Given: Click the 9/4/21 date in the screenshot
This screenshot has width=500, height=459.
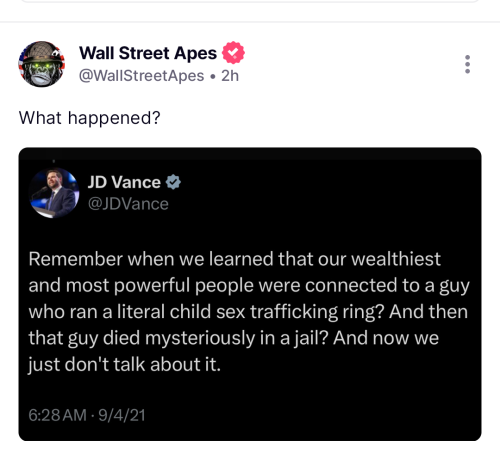Looking at the screenshot, I should [122, 415].
